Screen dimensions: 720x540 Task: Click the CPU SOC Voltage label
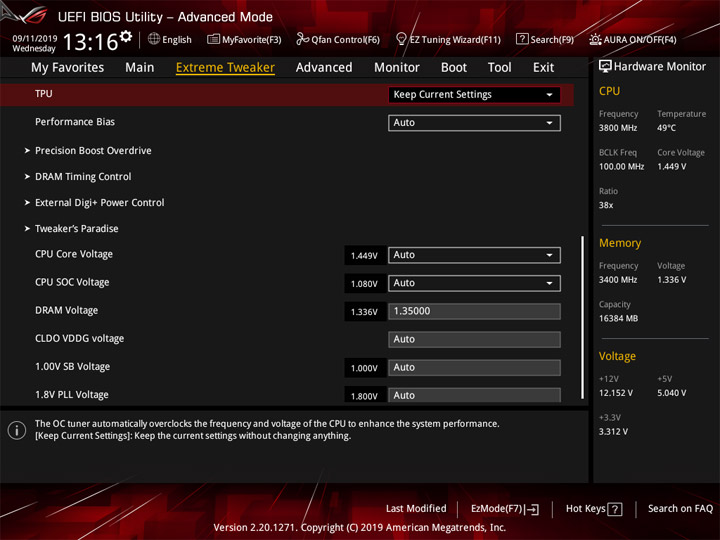click(72, 282)
